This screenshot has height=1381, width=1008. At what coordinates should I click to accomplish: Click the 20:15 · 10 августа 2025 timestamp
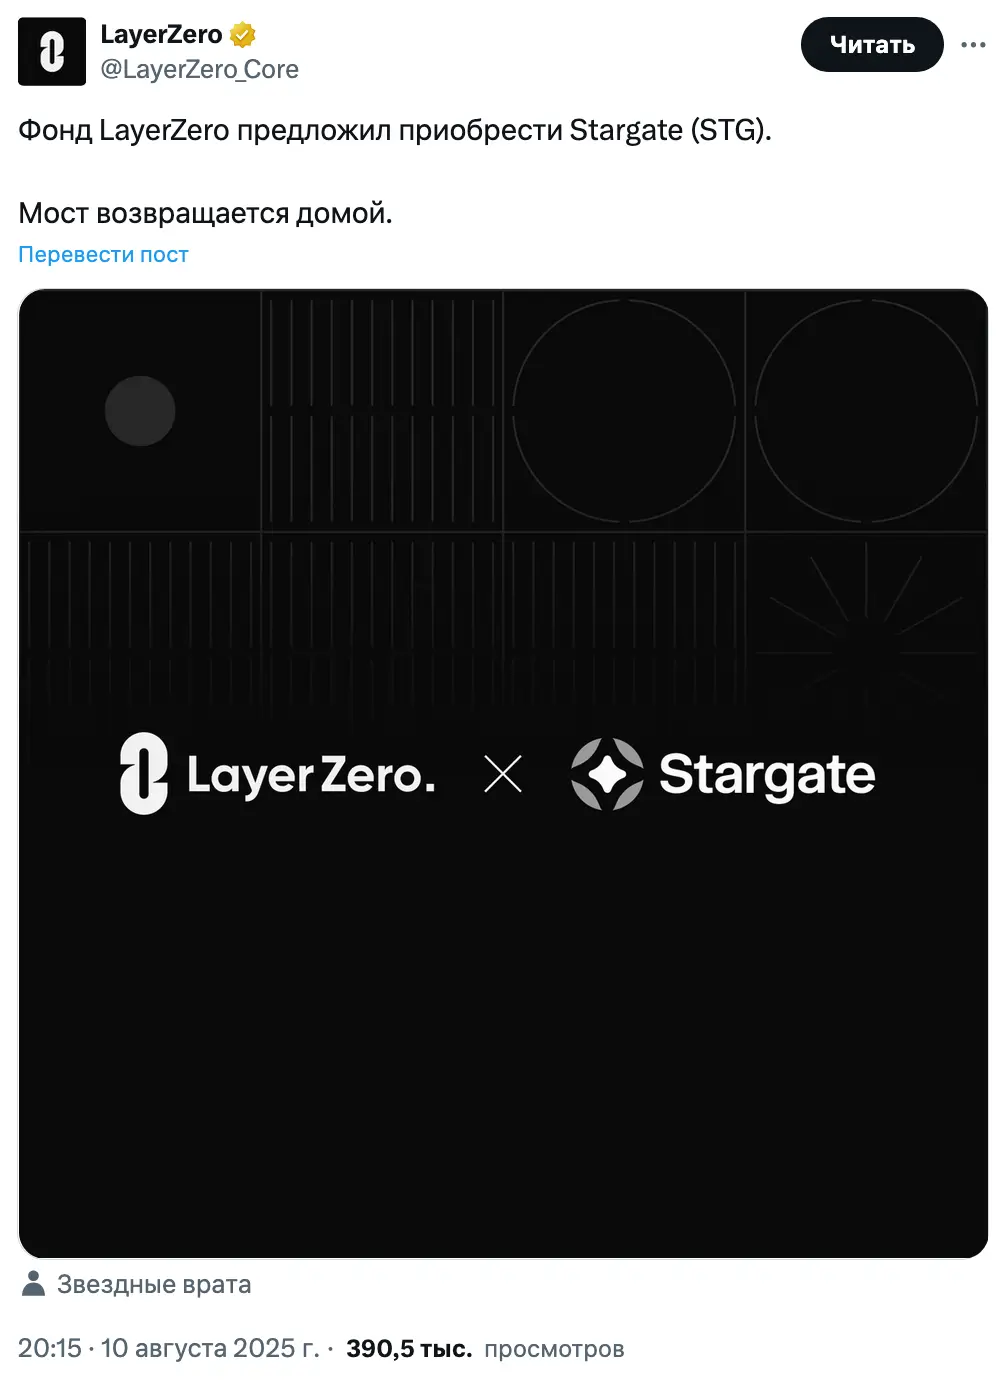click(x=168, y=1348)
